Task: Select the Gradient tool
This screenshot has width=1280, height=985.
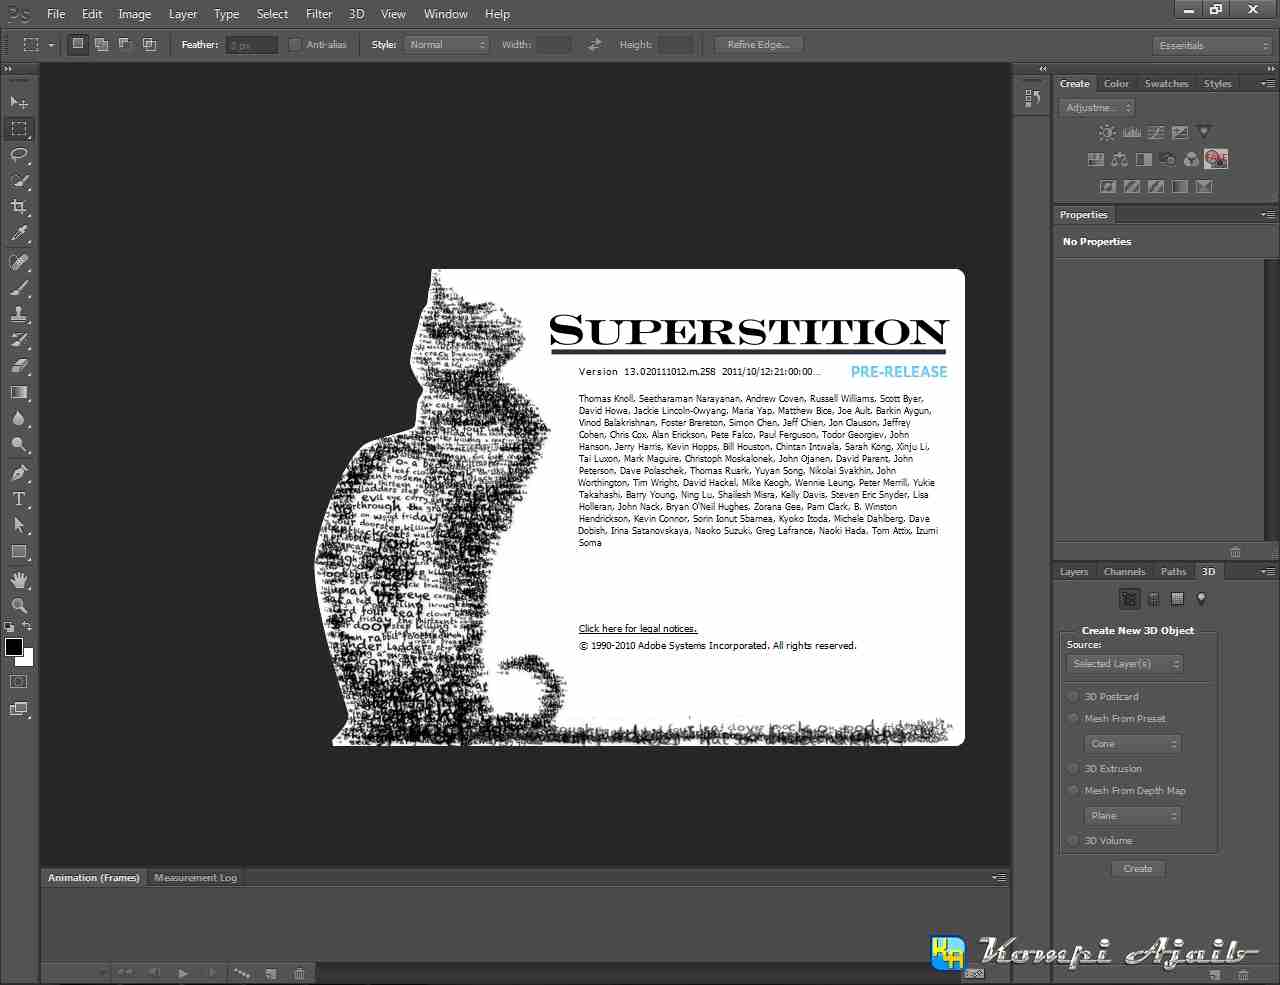Action: click(19, 392)
